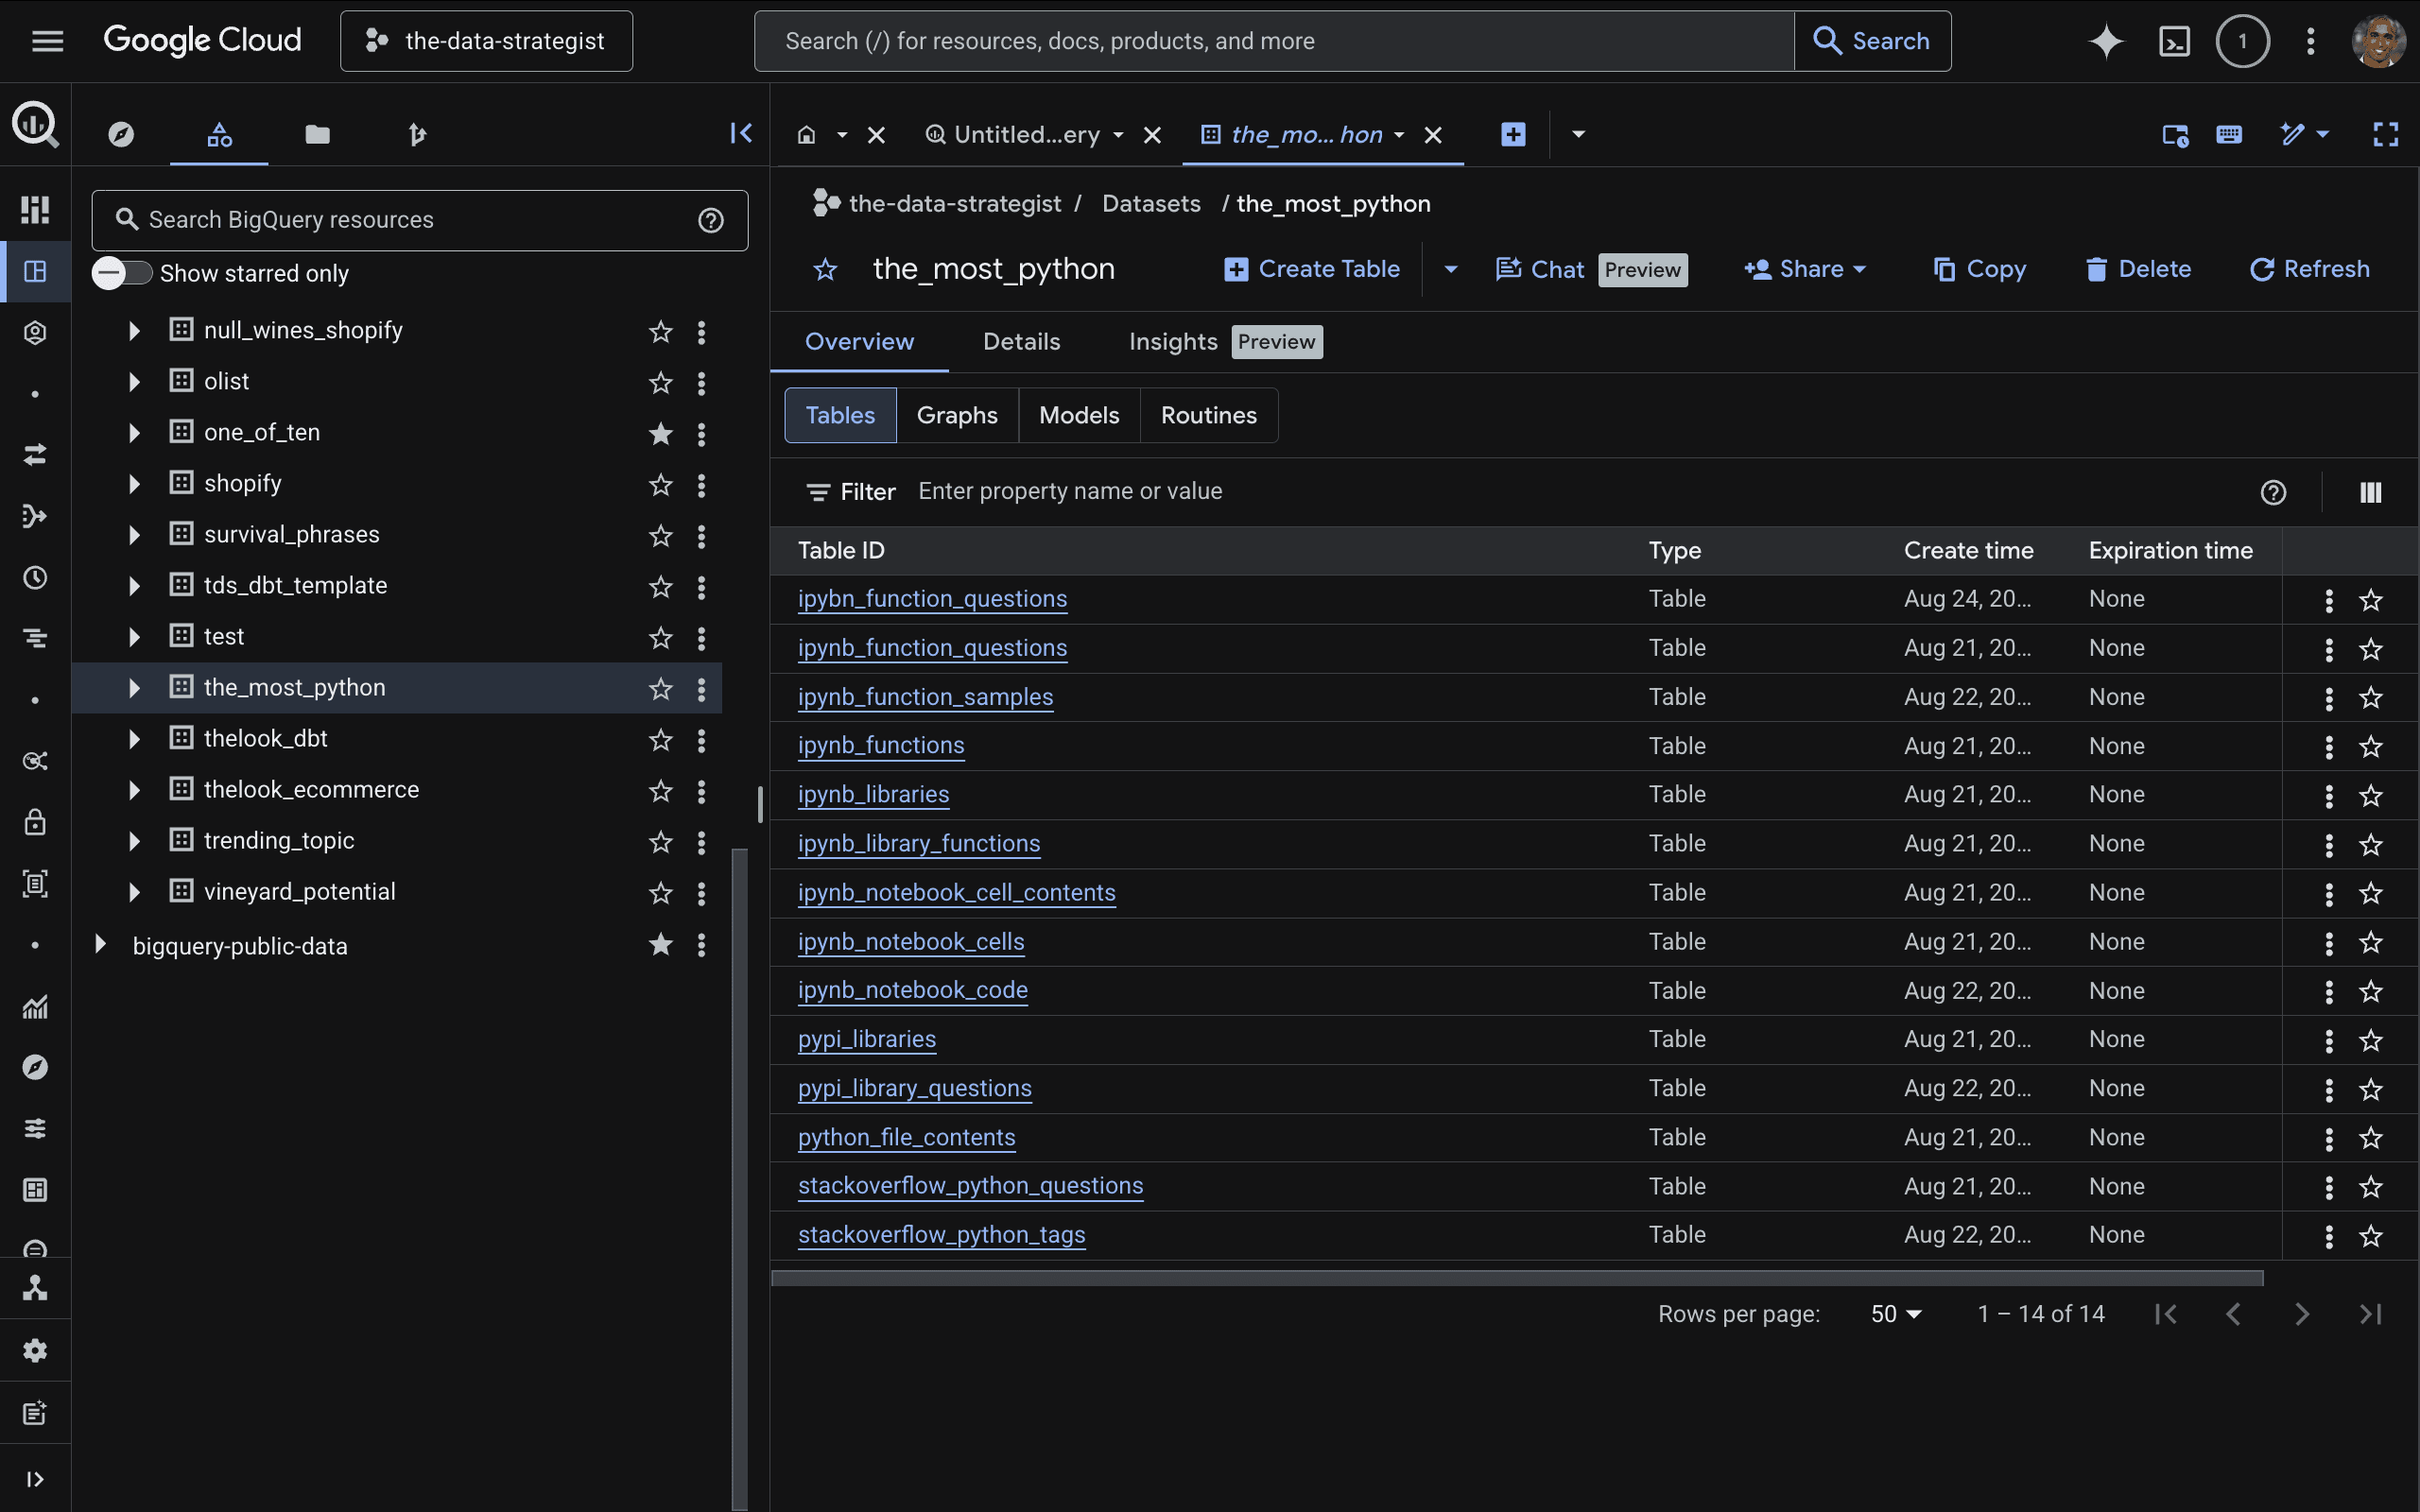This screenshot has height=1512, width=2420.
Task: Open notifications badge showing 1
Action: coord(2242,41)
